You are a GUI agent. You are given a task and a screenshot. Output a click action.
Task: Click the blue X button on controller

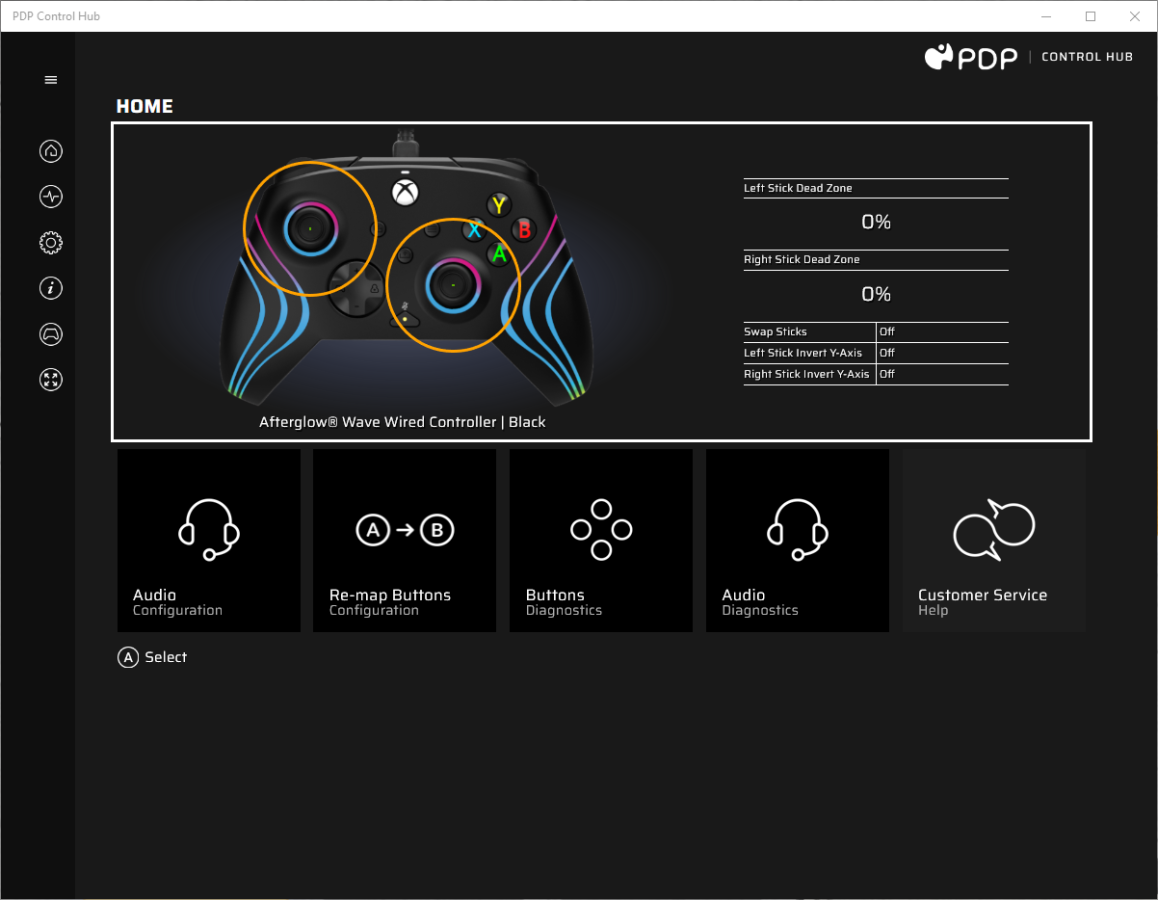point(474,230)
